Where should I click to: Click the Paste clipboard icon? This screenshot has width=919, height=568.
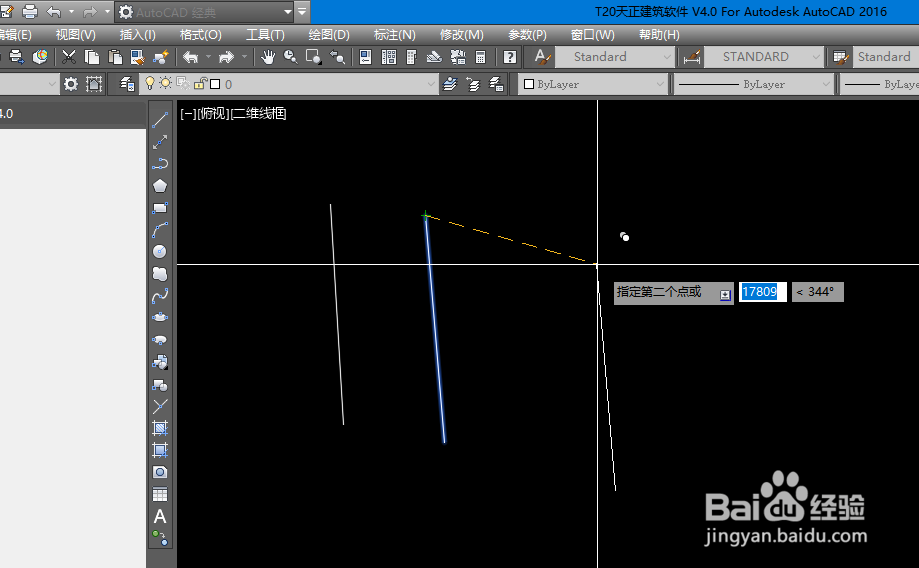tap(115, 57)
